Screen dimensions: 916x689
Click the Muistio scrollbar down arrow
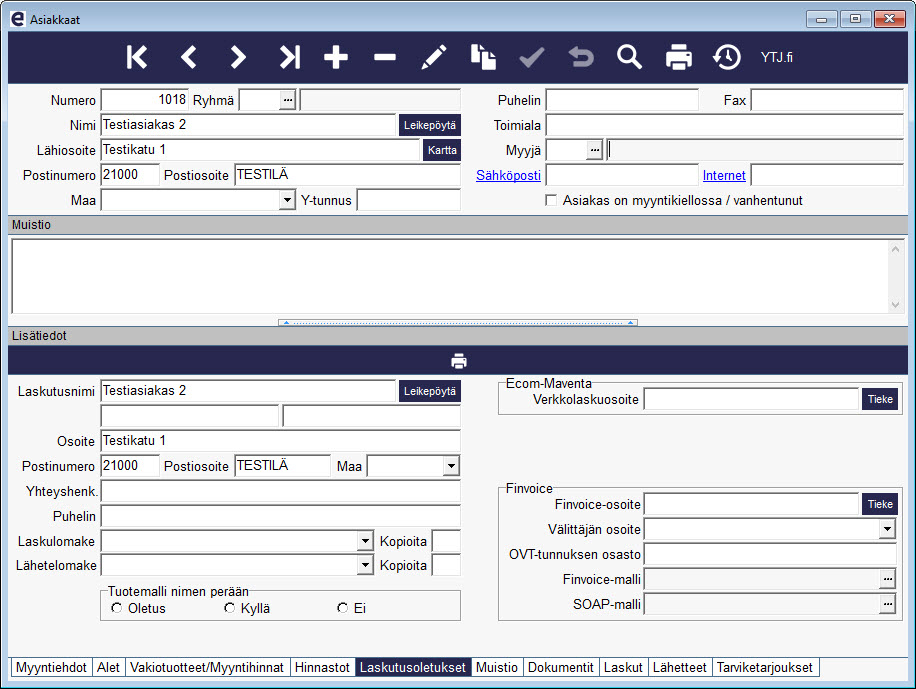[x=895, y=304]
